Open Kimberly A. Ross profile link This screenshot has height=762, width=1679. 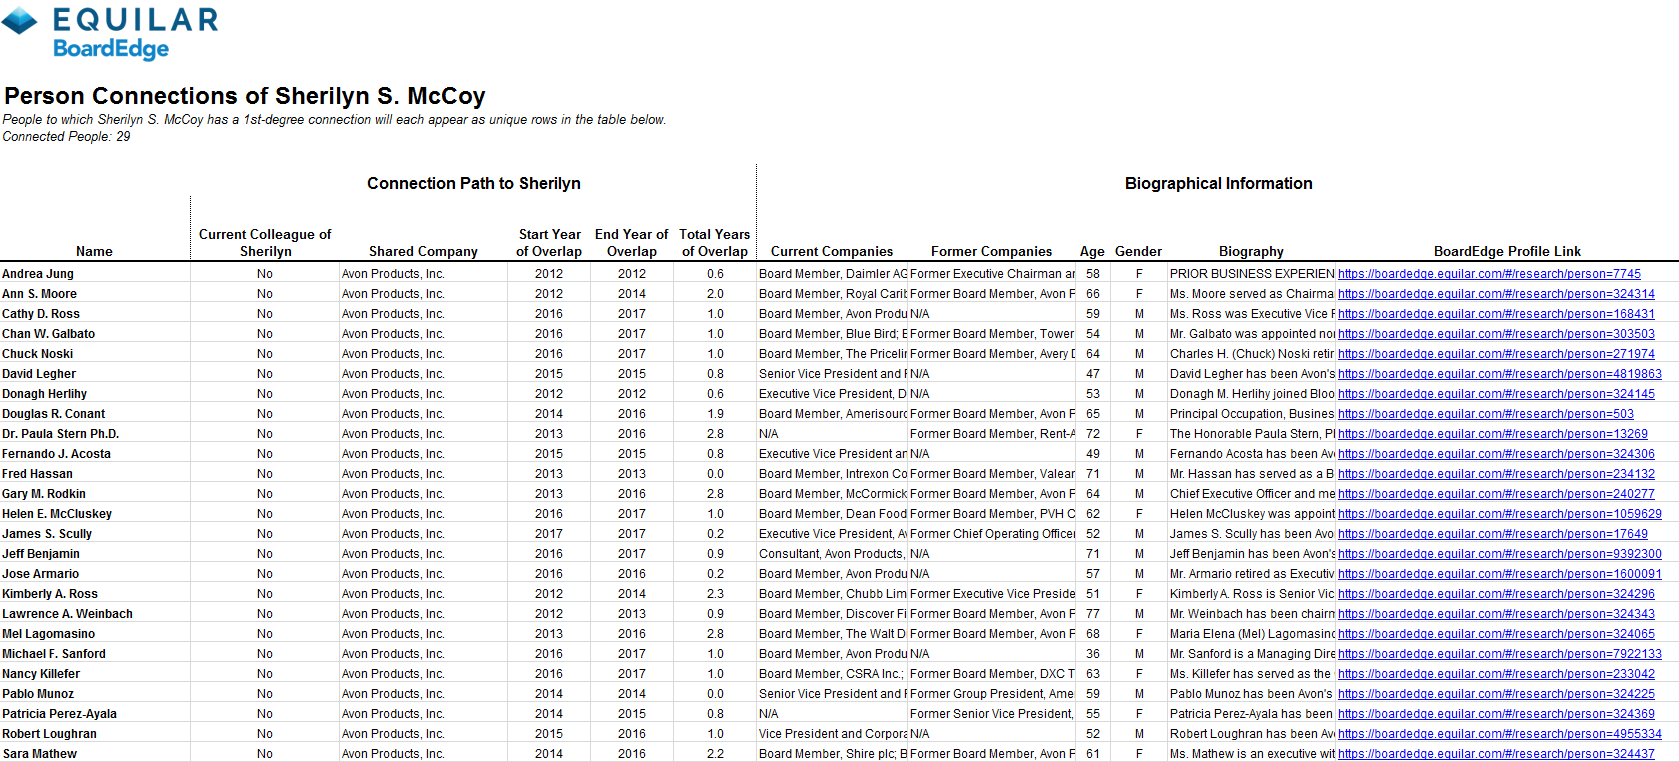[1496, 594]
